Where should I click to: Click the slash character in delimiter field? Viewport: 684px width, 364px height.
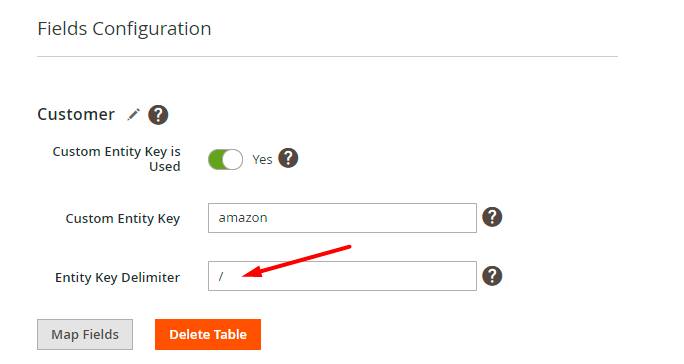pos(221,276)
